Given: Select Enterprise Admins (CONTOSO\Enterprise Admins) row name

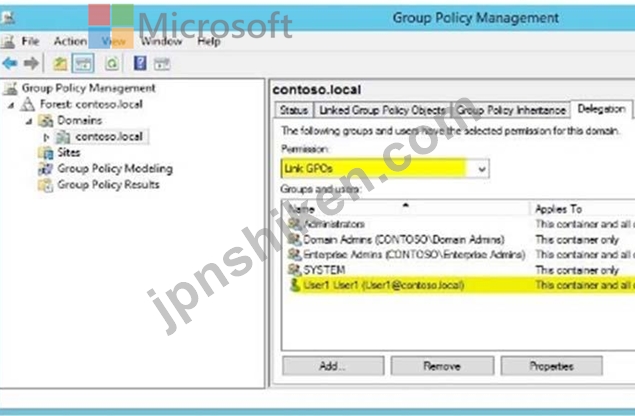Looking at the screenshot, I should pyautogui.click(x=414, y=254).
